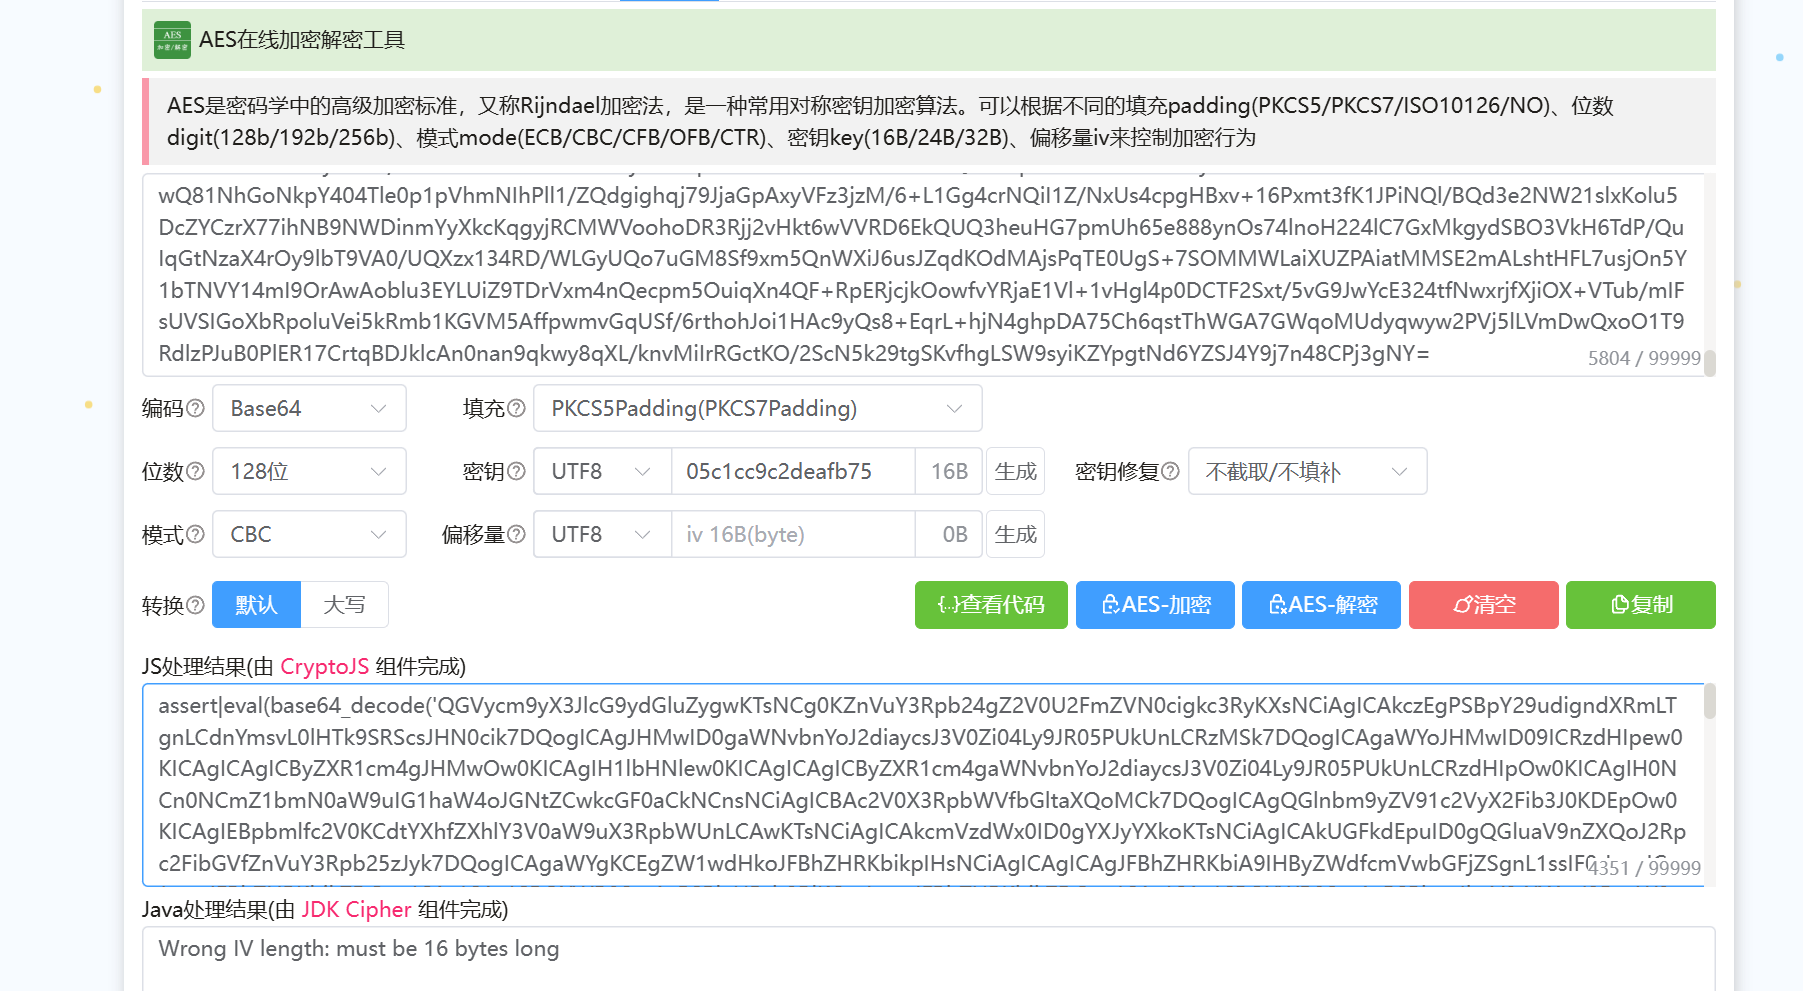Click the help icon next to 模式
Screen dimensions: 1803x991
click(196, 534)
